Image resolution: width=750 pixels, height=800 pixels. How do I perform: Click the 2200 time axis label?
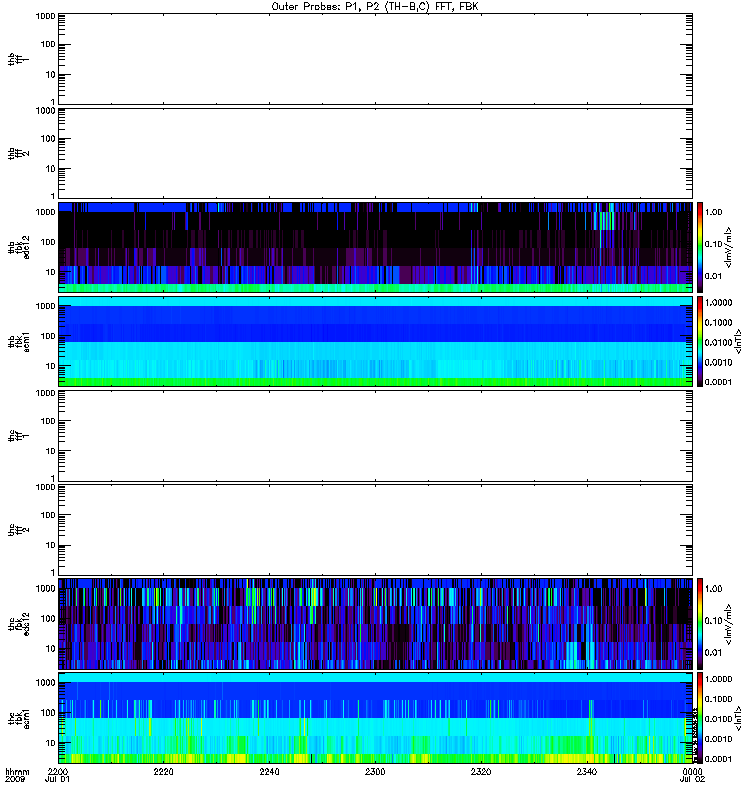point(58,772)
